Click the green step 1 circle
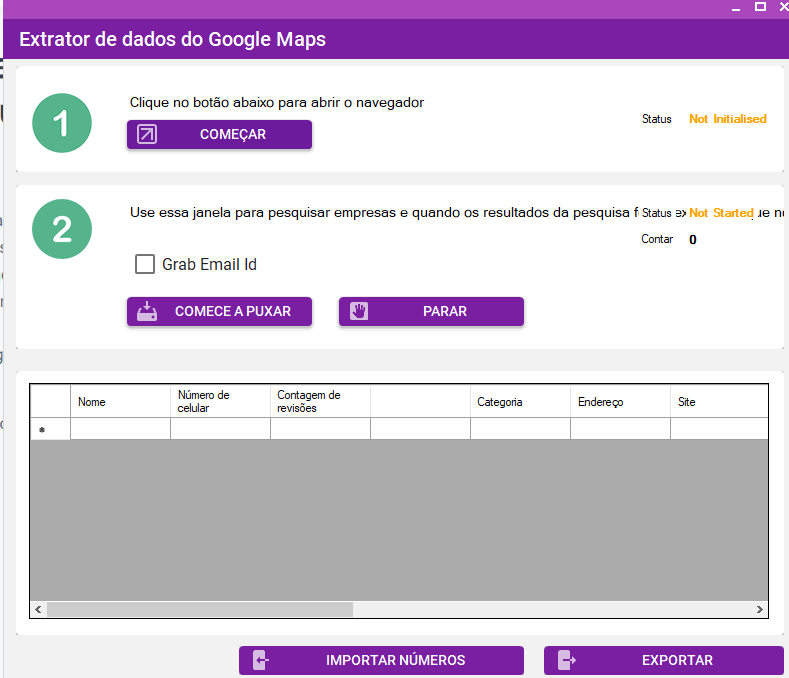 tap(62, 123)
